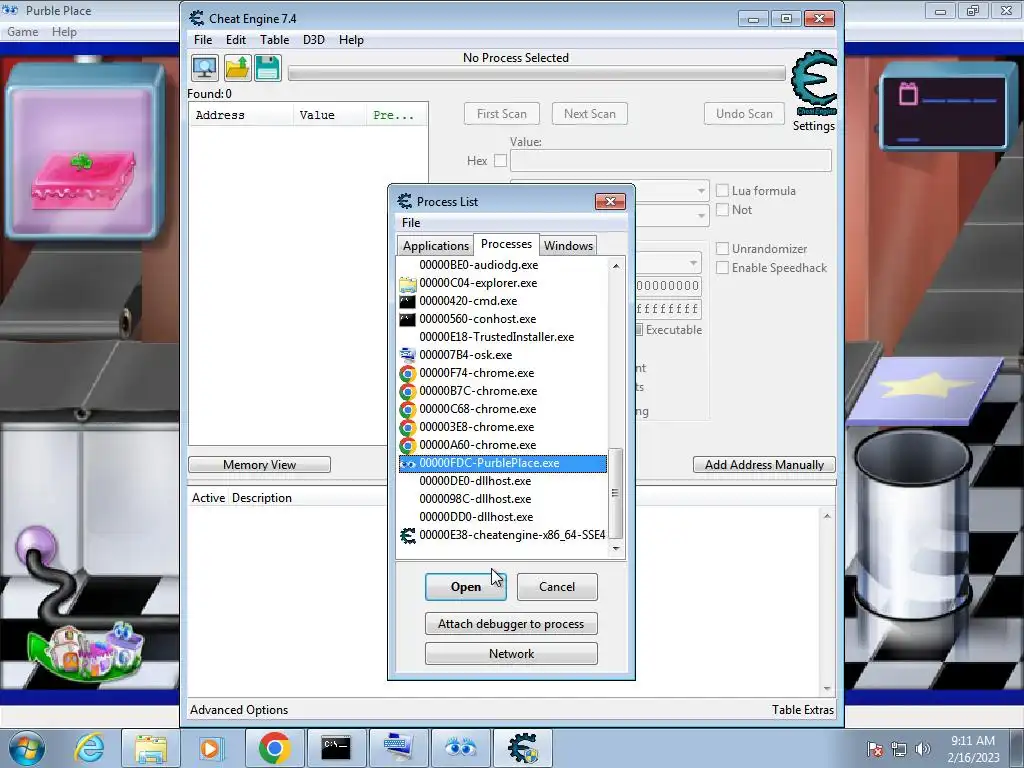This screenshot has width=1024, height=768.
Task: Open Purble Place Game menu
Action: (22, 32)
